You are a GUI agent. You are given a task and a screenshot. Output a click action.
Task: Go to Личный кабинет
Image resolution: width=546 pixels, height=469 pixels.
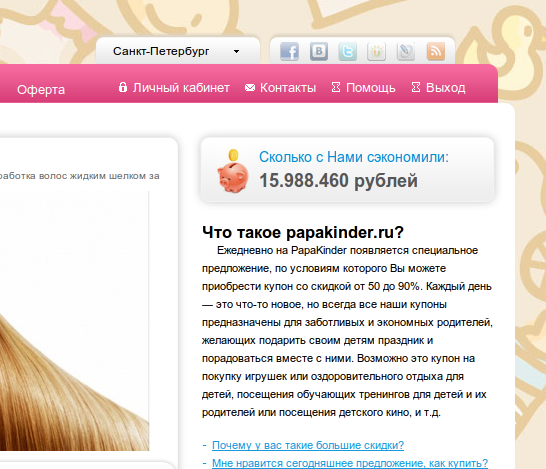pyautogui.click(x=181, y=88)
